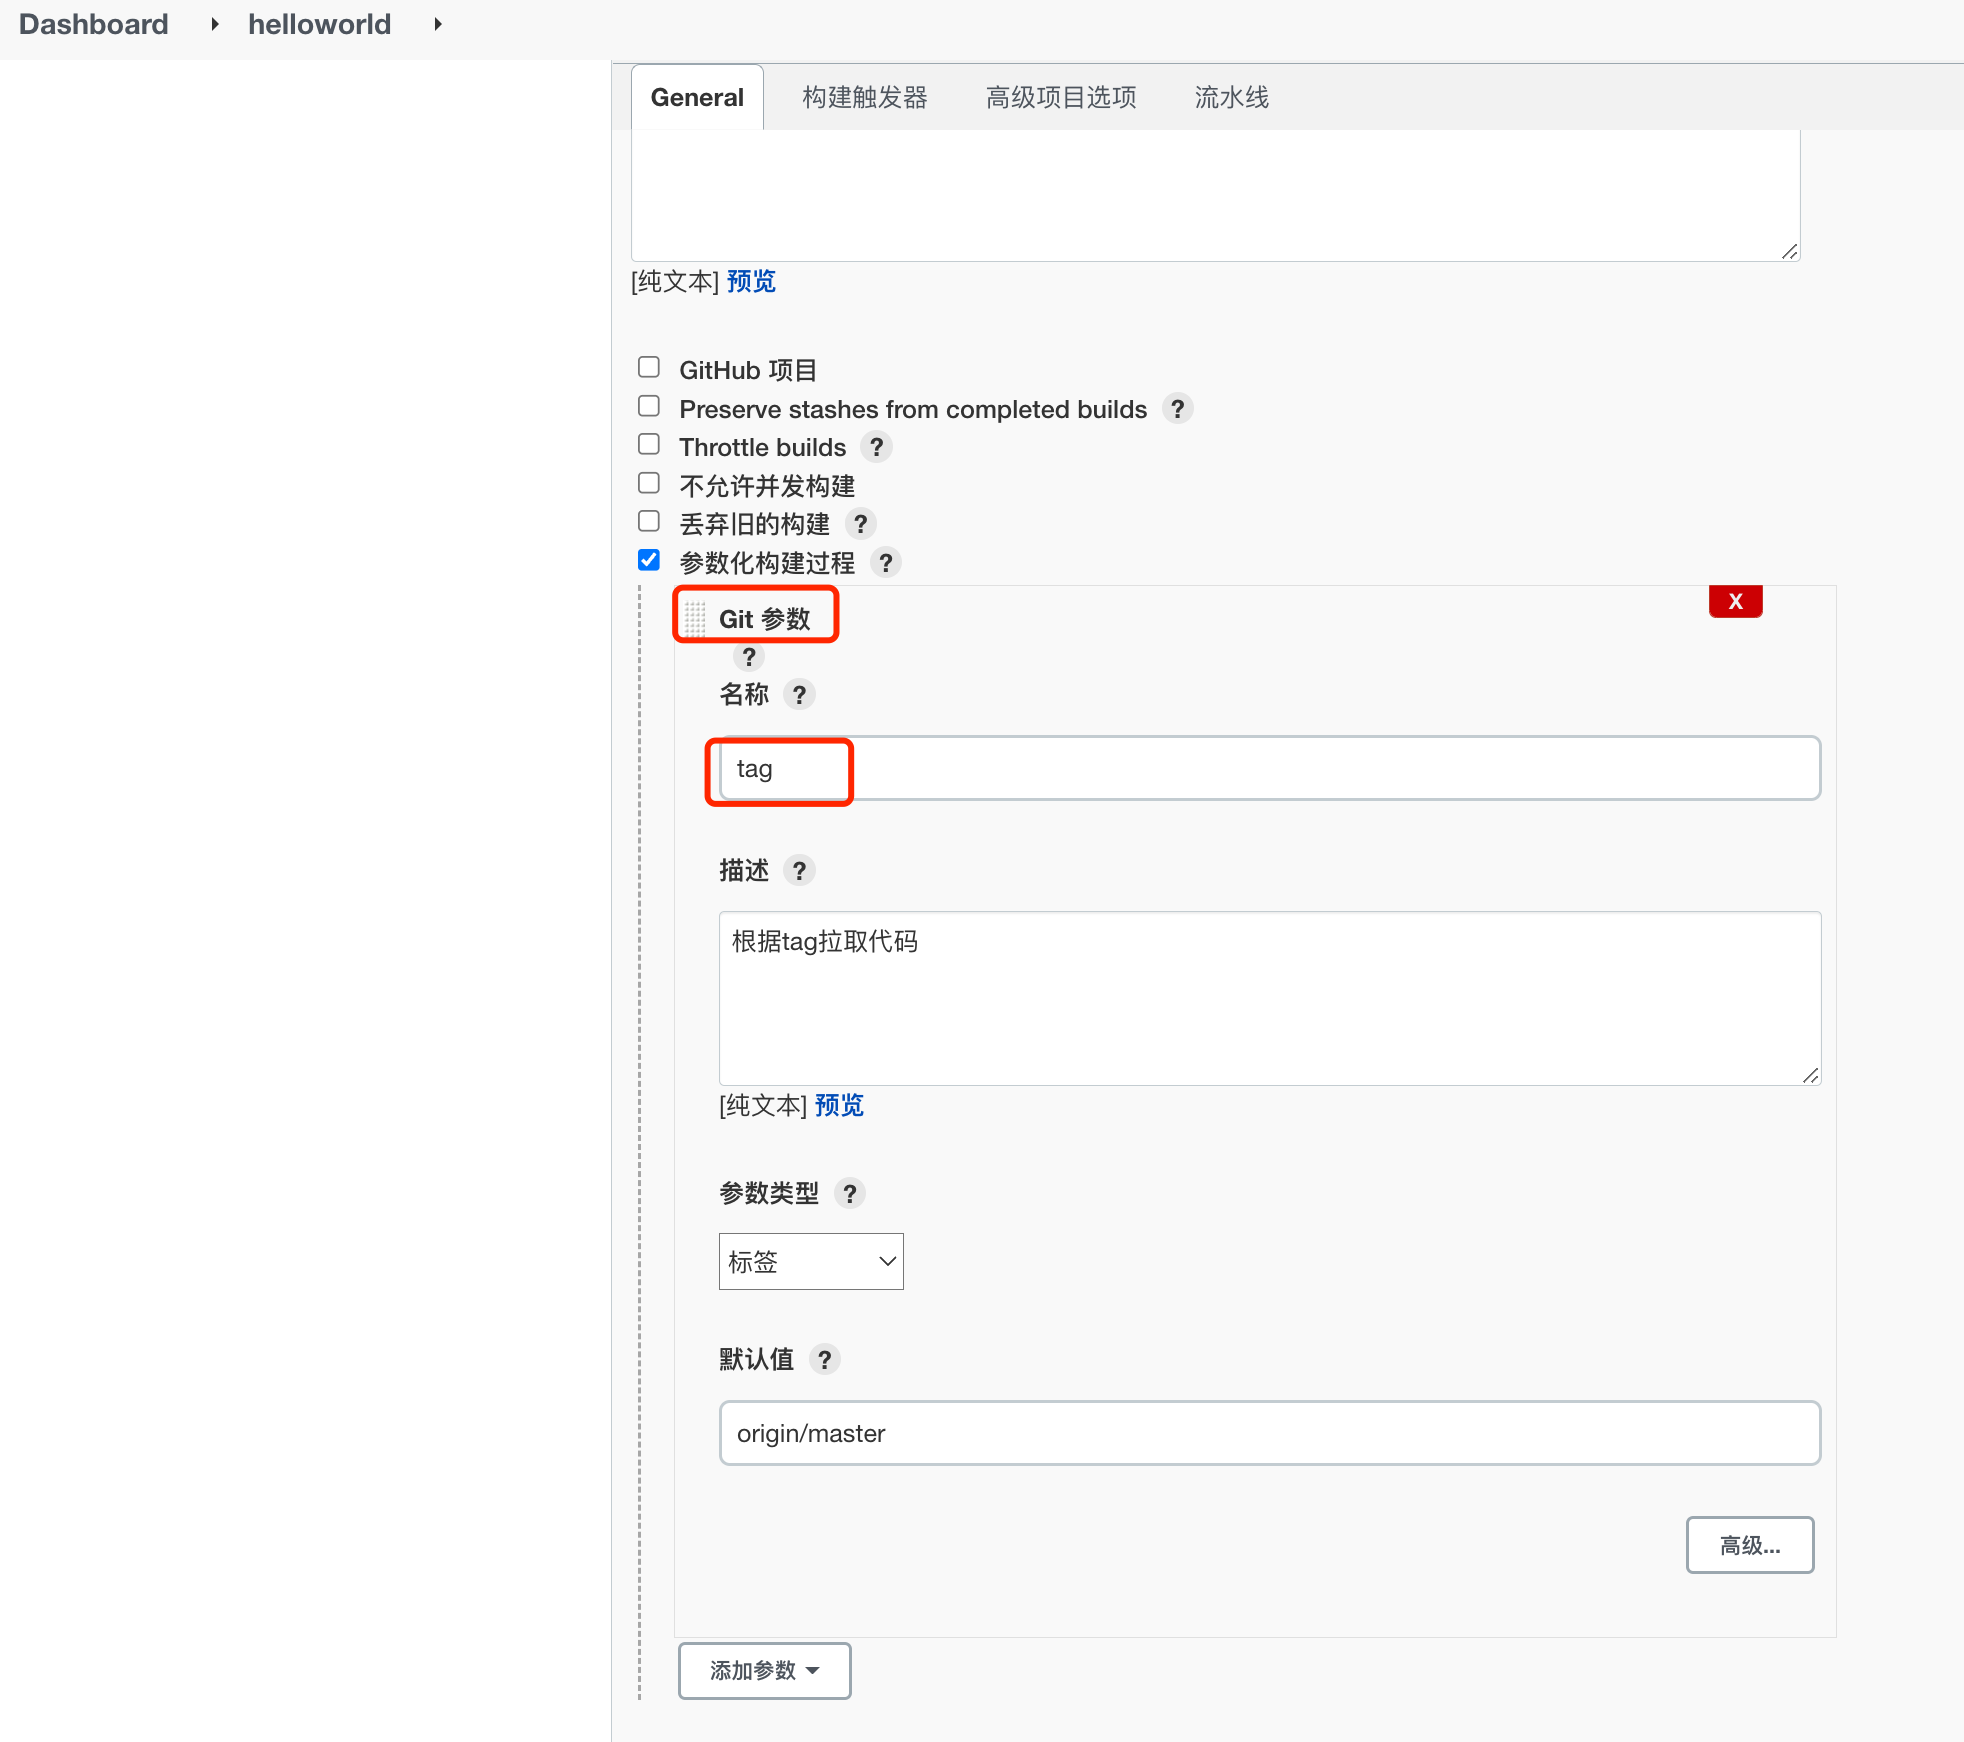This screenshot has height=1742, width=1964.
Task: Click the breadcrumb arrow after Dashboard
Action: click(214, 24)
